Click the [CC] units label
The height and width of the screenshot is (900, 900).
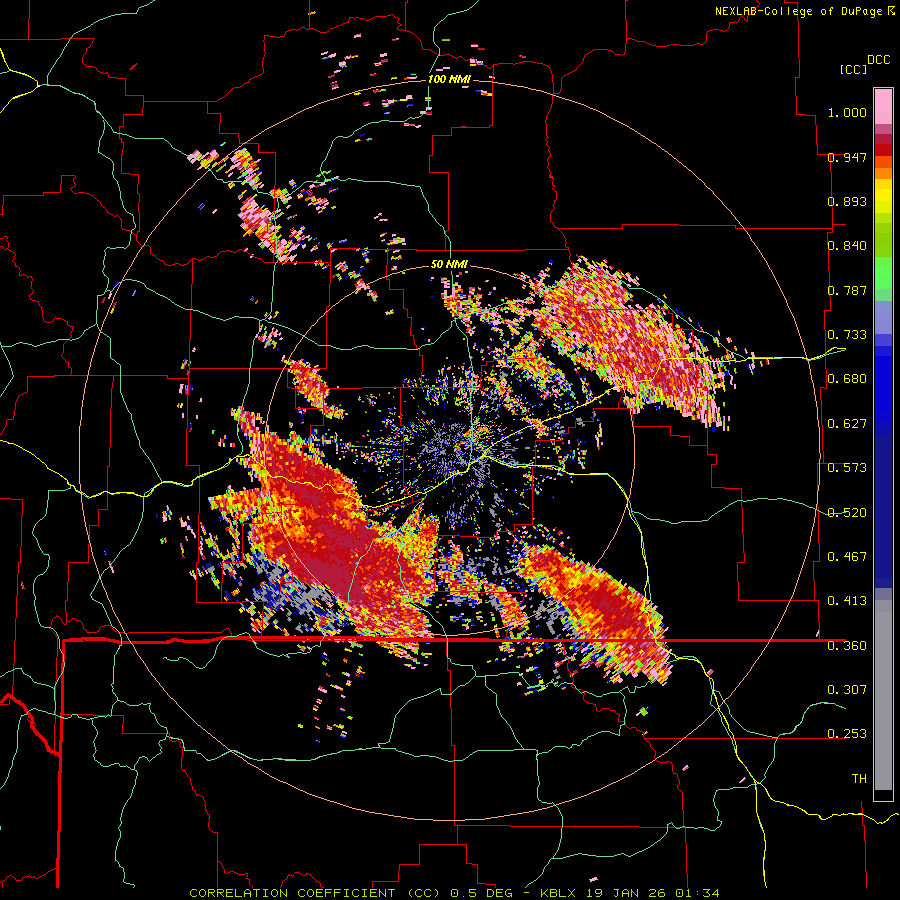click(x=853, y=69)
